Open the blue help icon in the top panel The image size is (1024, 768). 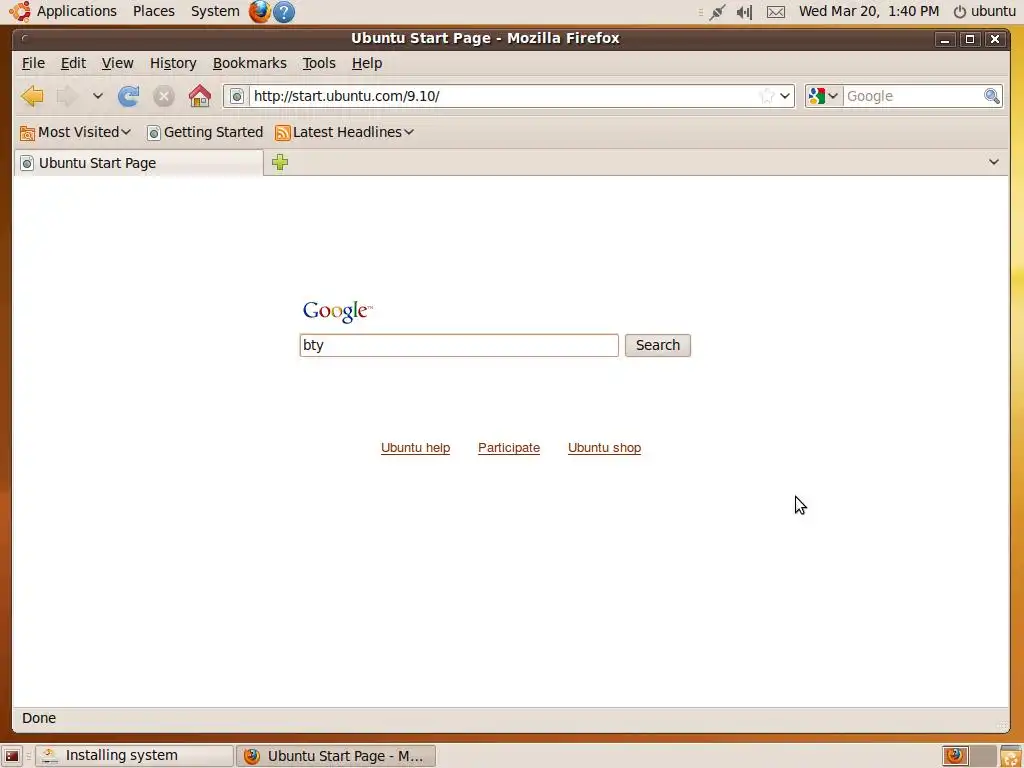(284, 12)
